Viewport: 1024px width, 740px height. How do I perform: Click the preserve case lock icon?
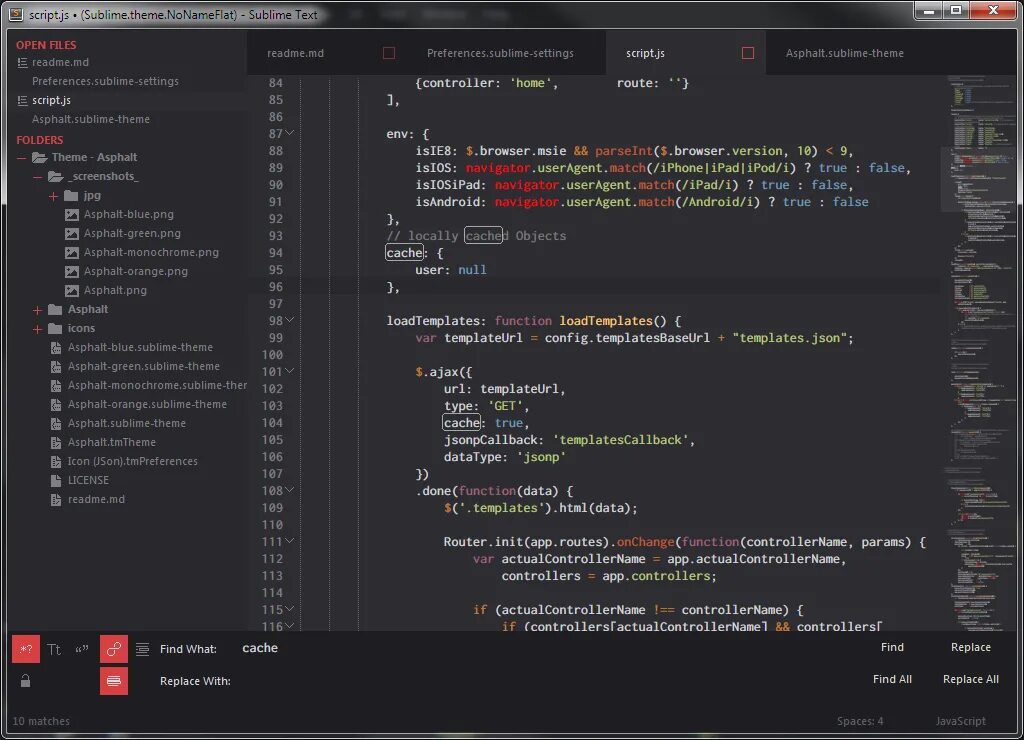click(x=25, y=681)
